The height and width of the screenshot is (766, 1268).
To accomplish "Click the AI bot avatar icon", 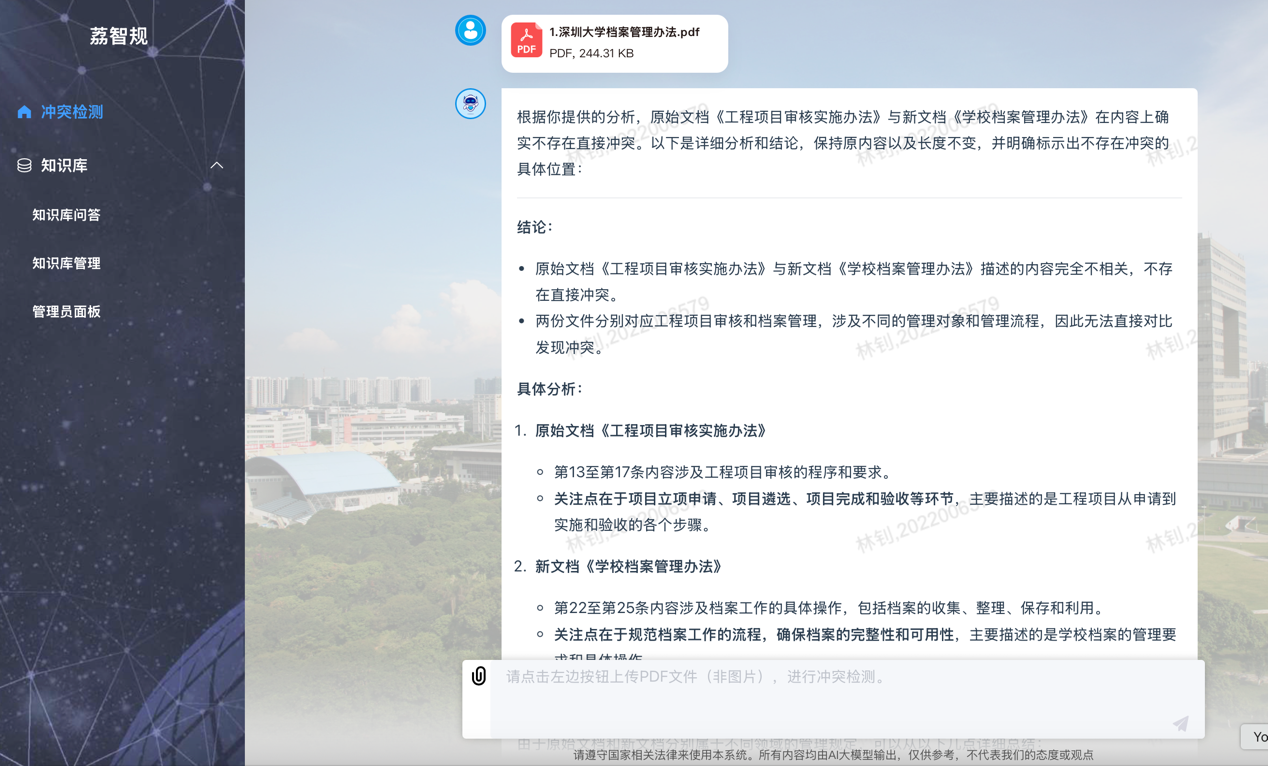I will [470, 103].
